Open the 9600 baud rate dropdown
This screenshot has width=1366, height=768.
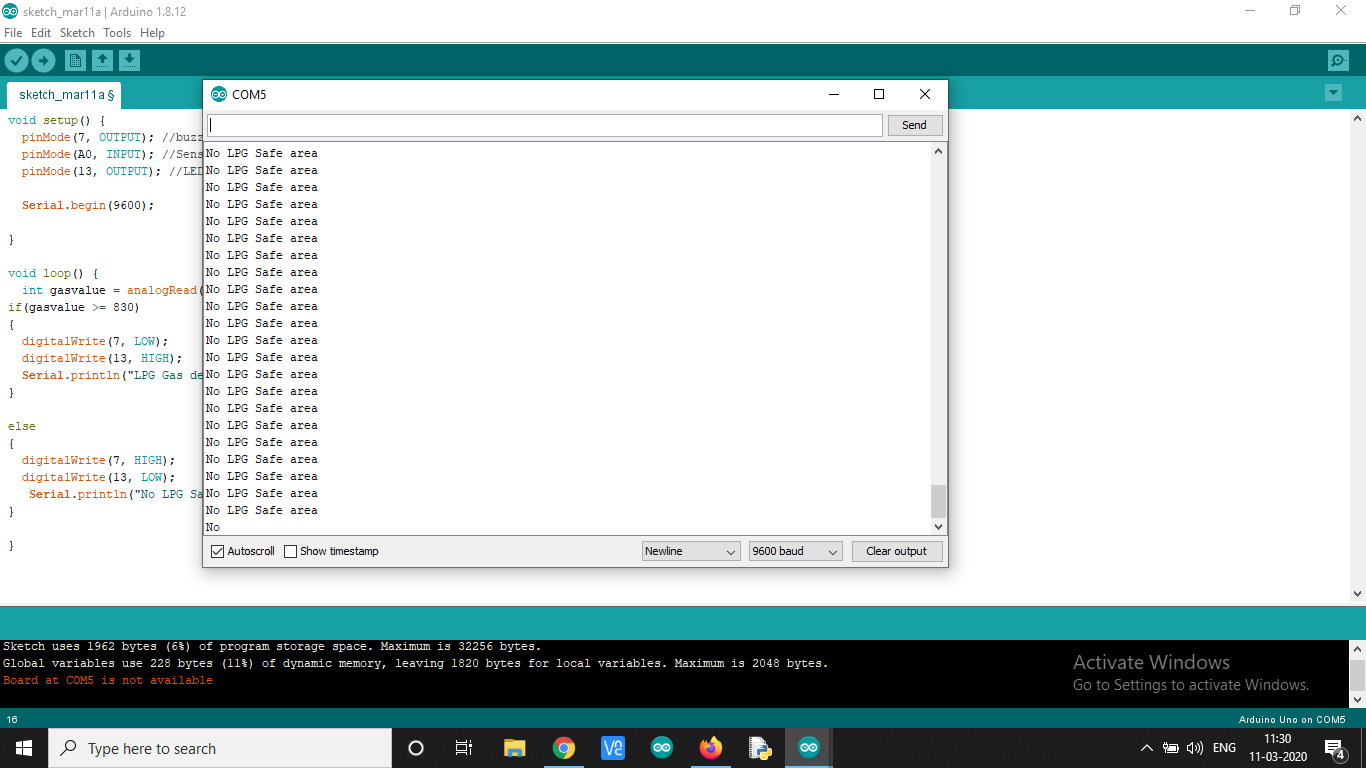click(x=796, y=551)
